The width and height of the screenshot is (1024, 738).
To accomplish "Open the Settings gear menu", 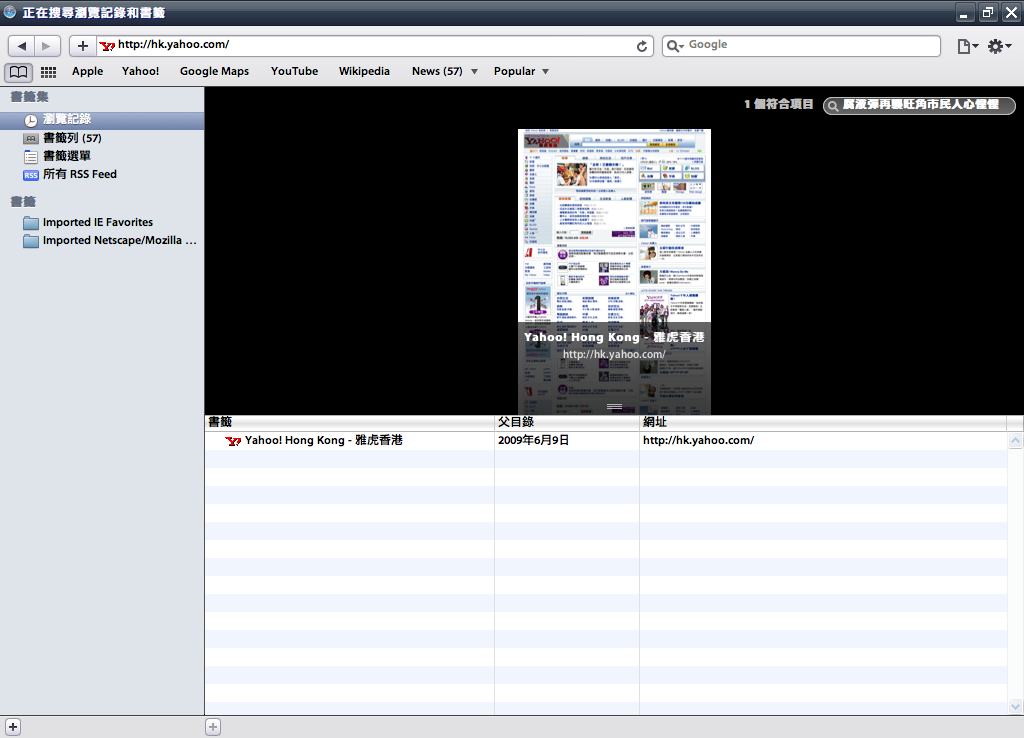I will pos(998,46).
